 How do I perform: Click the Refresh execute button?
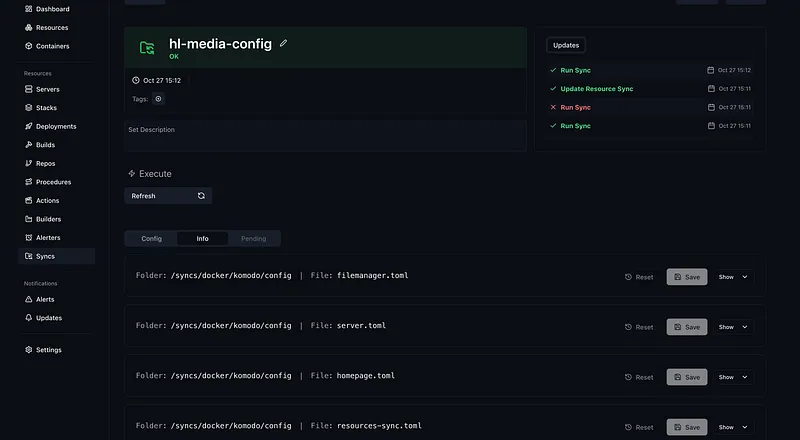pos(168,196)
